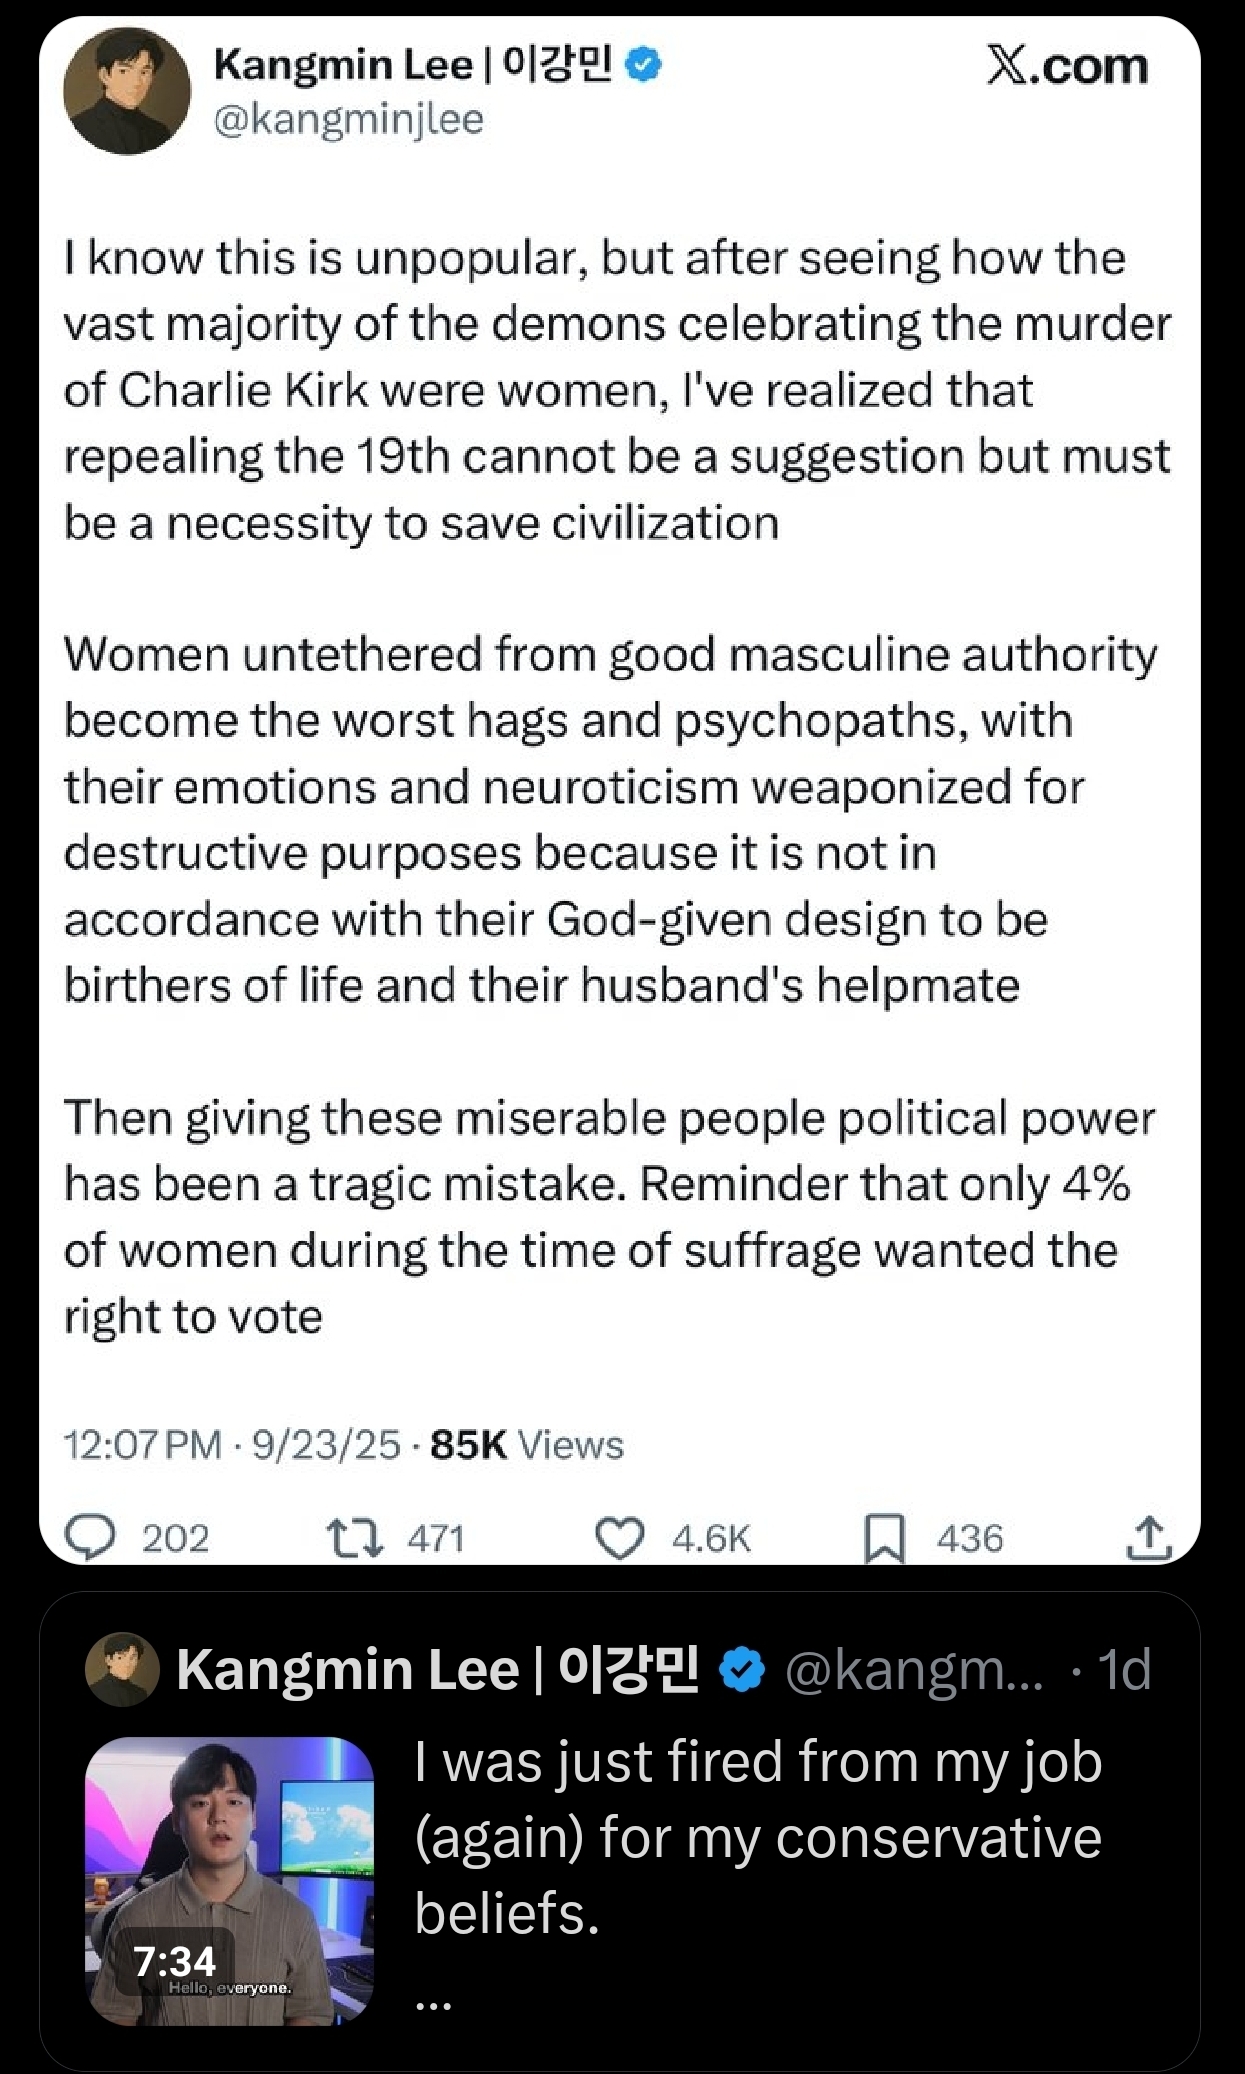Click the blue verified badge in the header
Viewport: 1245px width, 2074px height.
pyautogui.click(x=644, y=65)
